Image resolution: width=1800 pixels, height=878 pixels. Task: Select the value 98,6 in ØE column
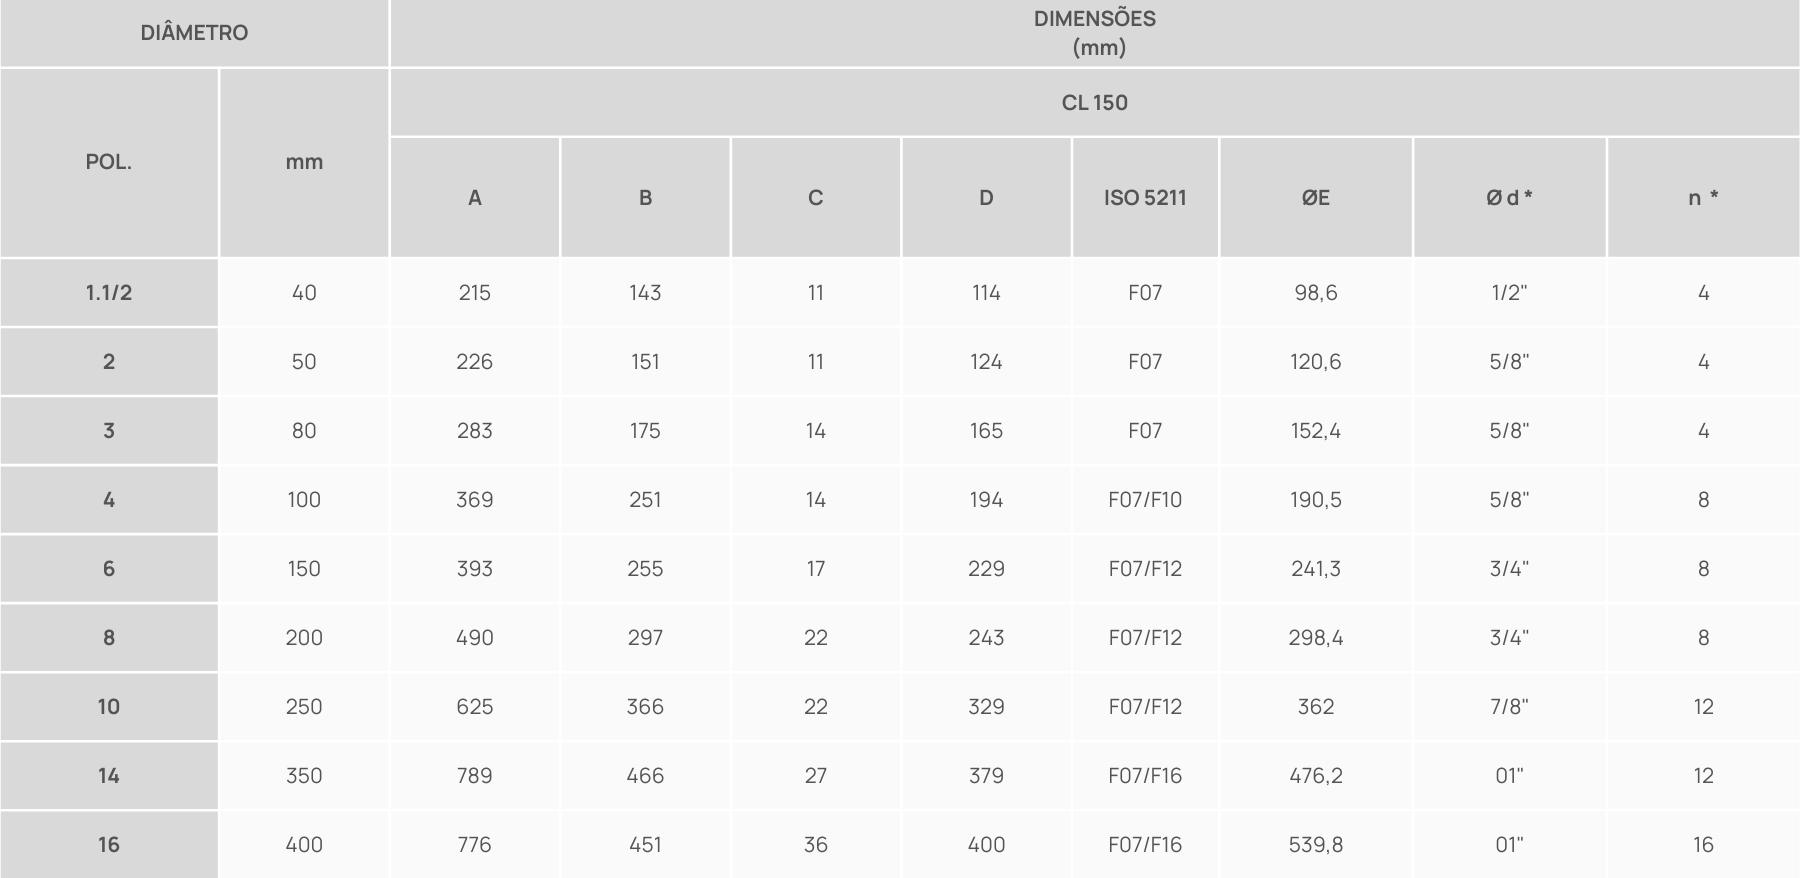[1316, 293]
